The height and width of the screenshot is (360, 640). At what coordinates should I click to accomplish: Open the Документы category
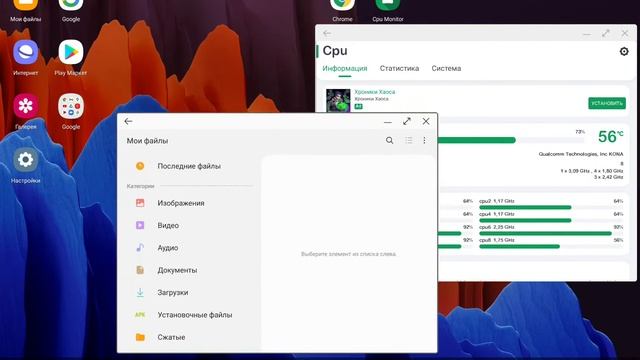pyautogui.click(x=177, y=270)
